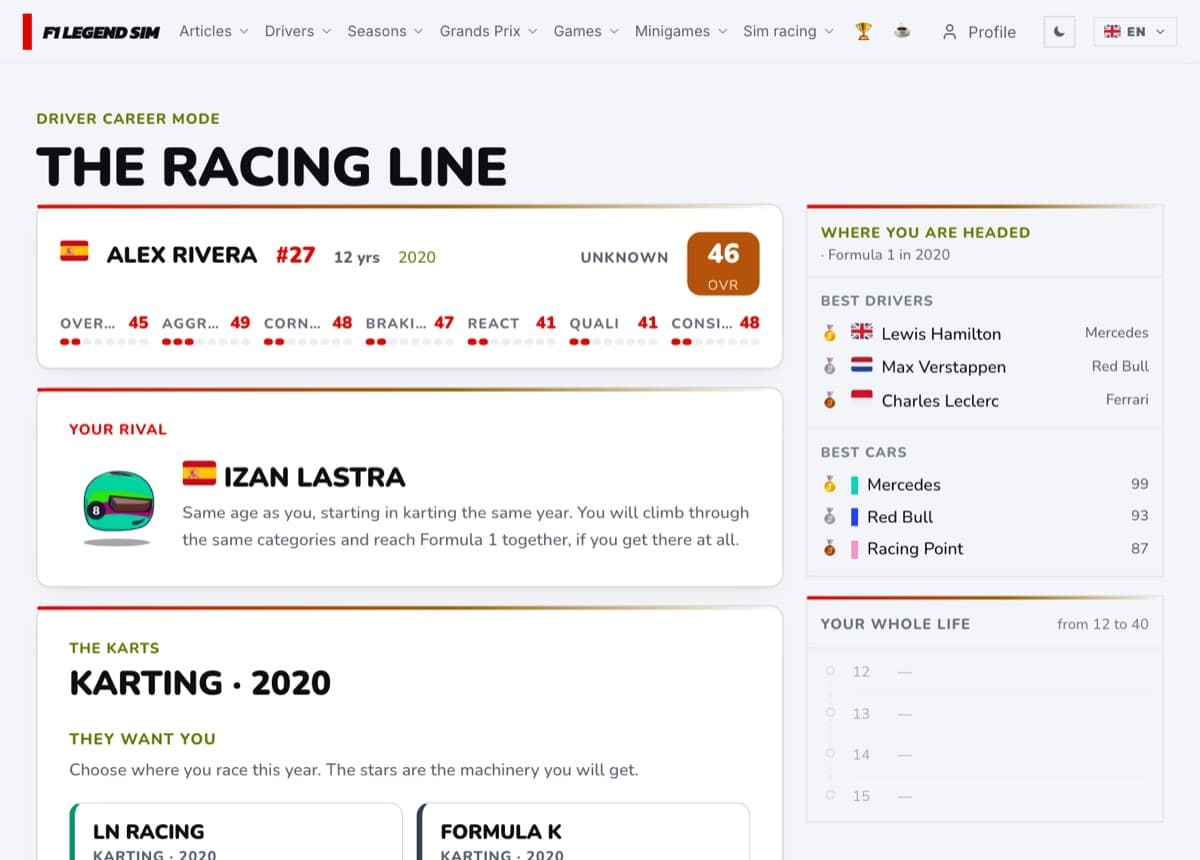The width and height of the screenshot is (1200, 860).
Task: Click the blue Red Bull color bar
Action: (855, 517)
